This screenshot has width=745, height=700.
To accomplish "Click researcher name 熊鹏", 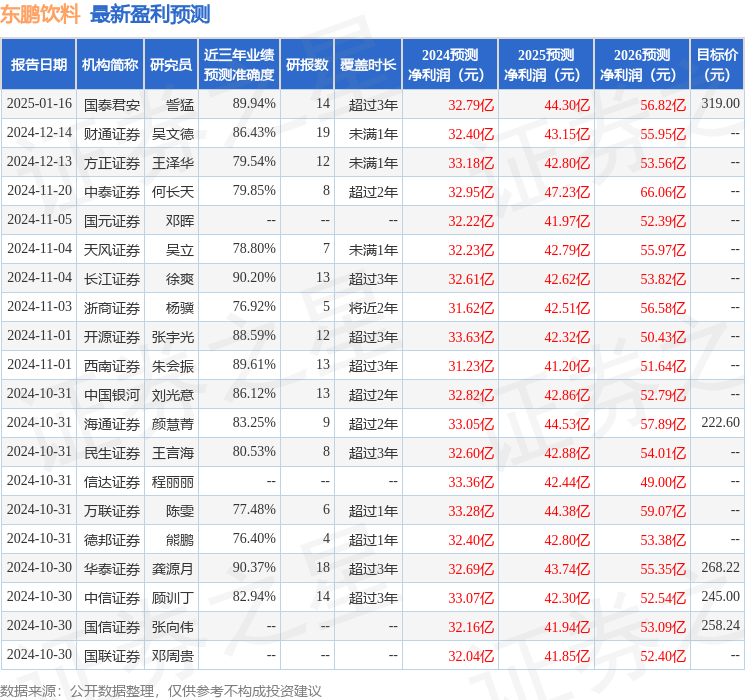I will (180, 540).
